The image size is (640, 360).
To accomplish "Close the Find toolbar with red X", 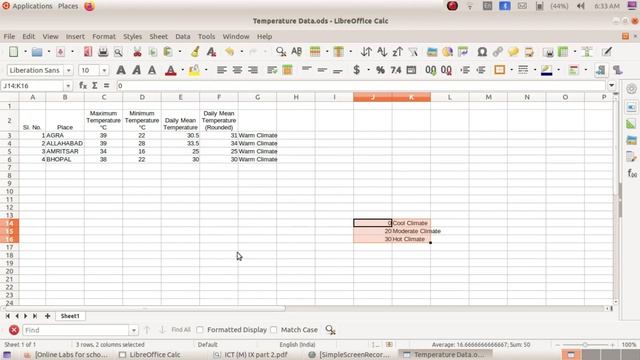I will [13, 330].
